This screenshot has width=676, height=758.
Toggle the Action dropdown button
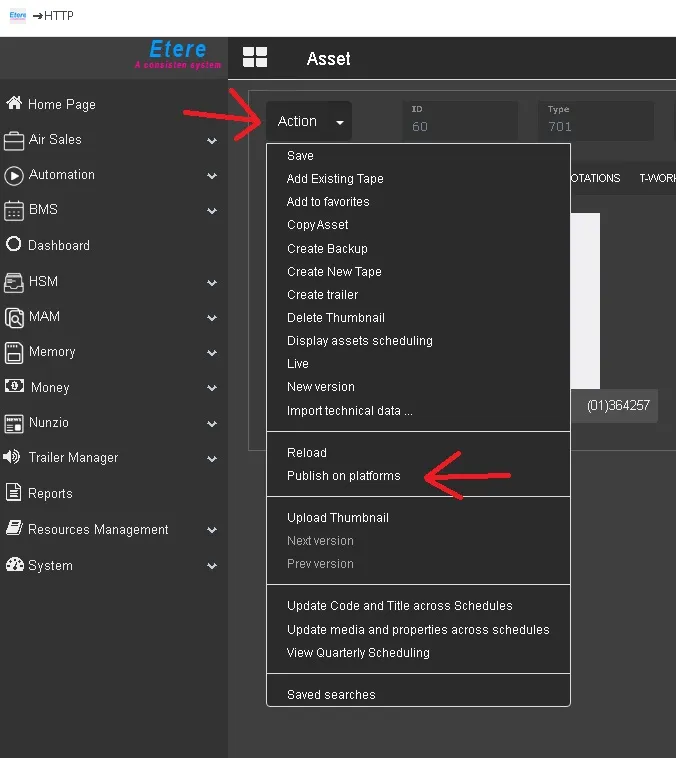(x=308, y=122)
